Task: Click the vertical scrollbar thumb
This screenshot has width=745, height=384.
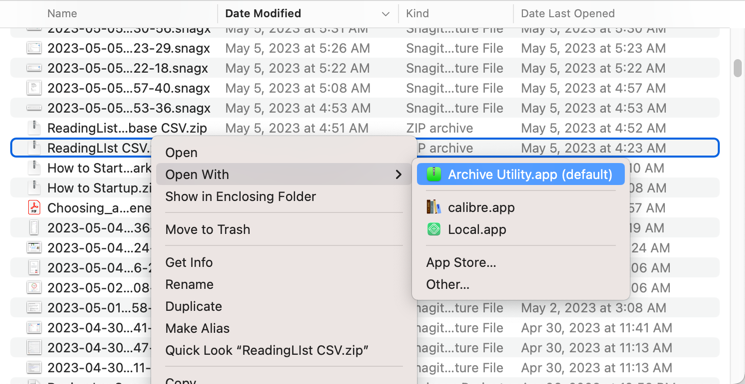Action: [737, 67]
